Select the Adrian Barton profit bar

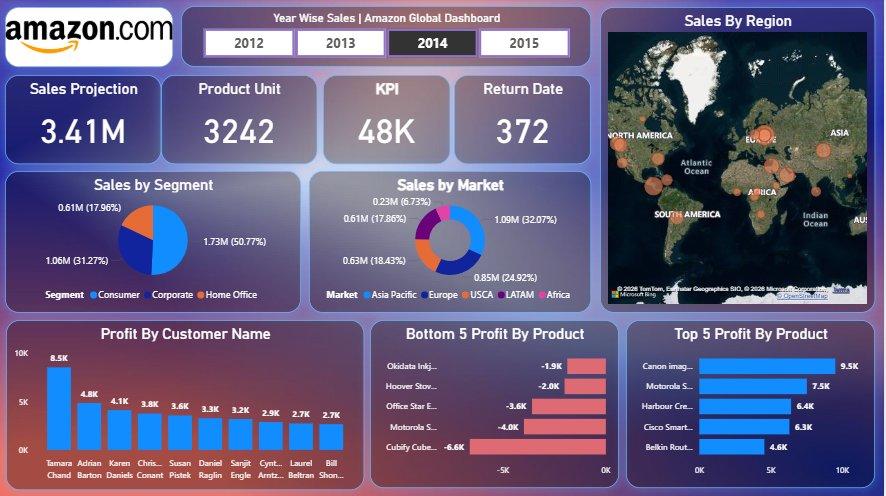coord(89,427)
